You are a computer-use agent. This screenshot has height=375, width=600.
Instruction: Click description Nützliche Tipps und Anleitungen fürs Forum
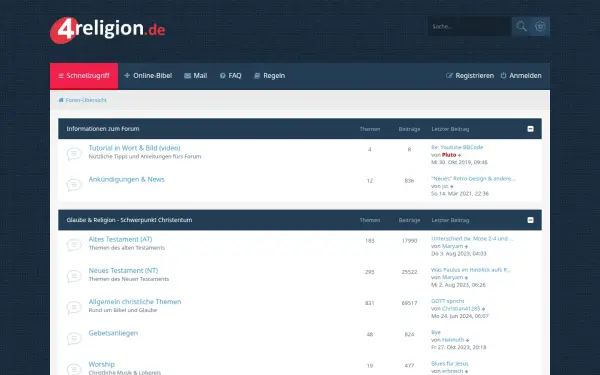tap(145, 157)
